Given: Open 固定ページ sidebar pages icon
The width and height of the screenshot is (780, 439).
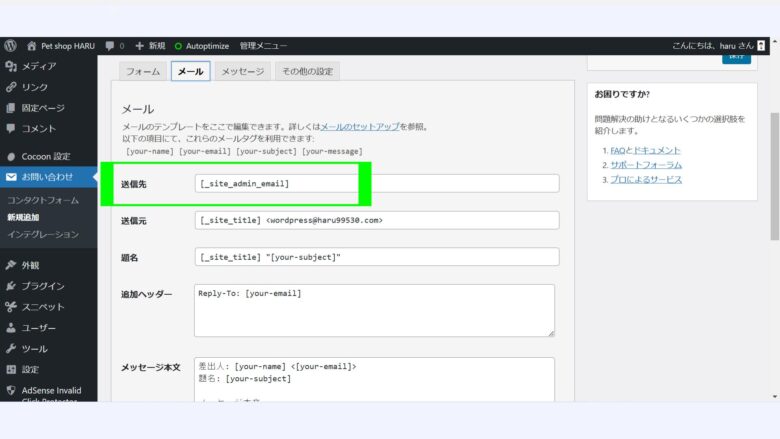Looking at the screenshot, I should pyautogui.click(x=11, y=108).
